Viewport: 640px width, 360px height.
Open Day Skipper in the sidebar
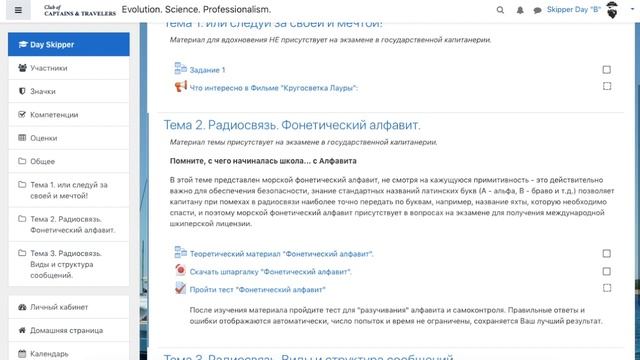69,44
